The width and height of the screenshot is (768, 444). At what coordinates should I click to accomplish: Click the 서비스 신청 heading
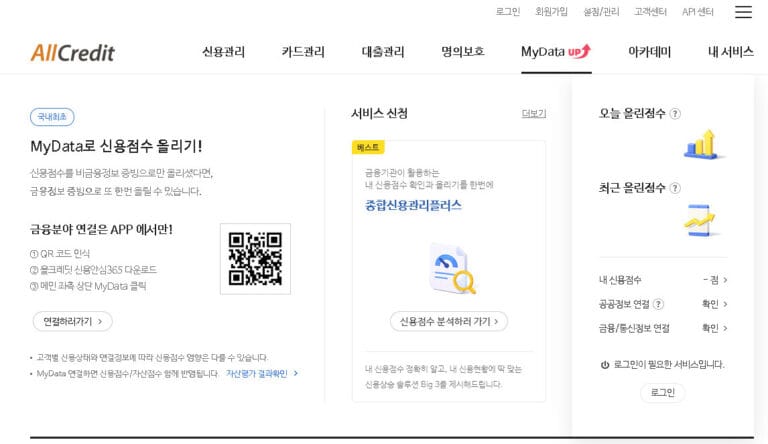click(x=380, y=114)
